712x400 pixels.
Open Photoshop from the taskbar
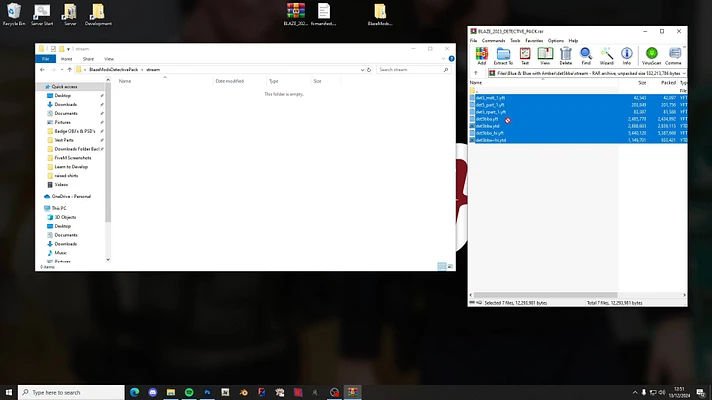tap(207, 392)
